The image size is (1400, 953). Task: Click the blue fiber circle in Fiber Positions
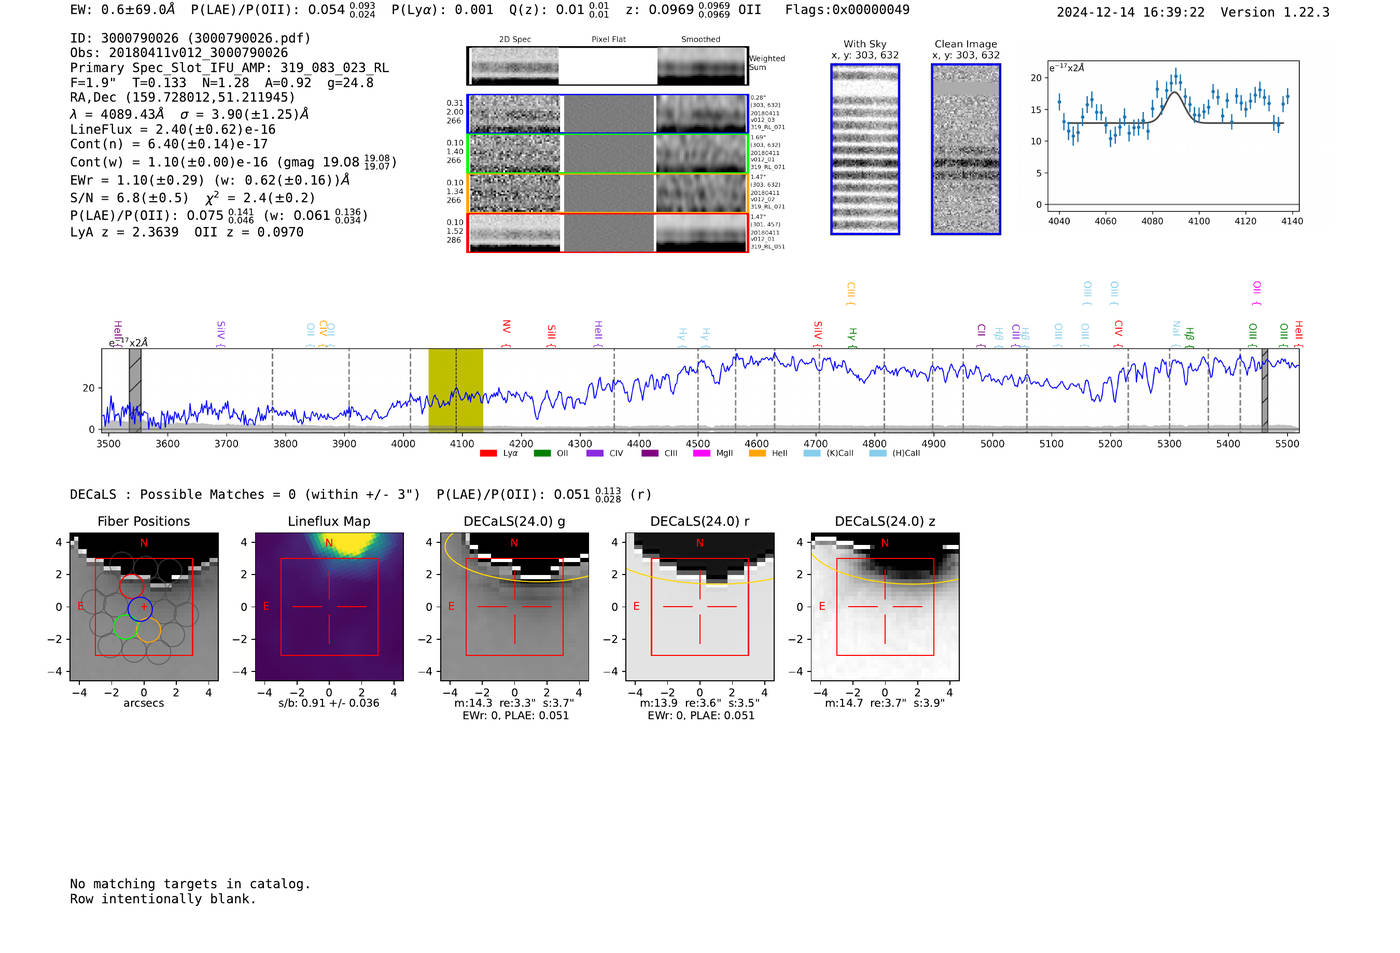[x=140, y=607]
